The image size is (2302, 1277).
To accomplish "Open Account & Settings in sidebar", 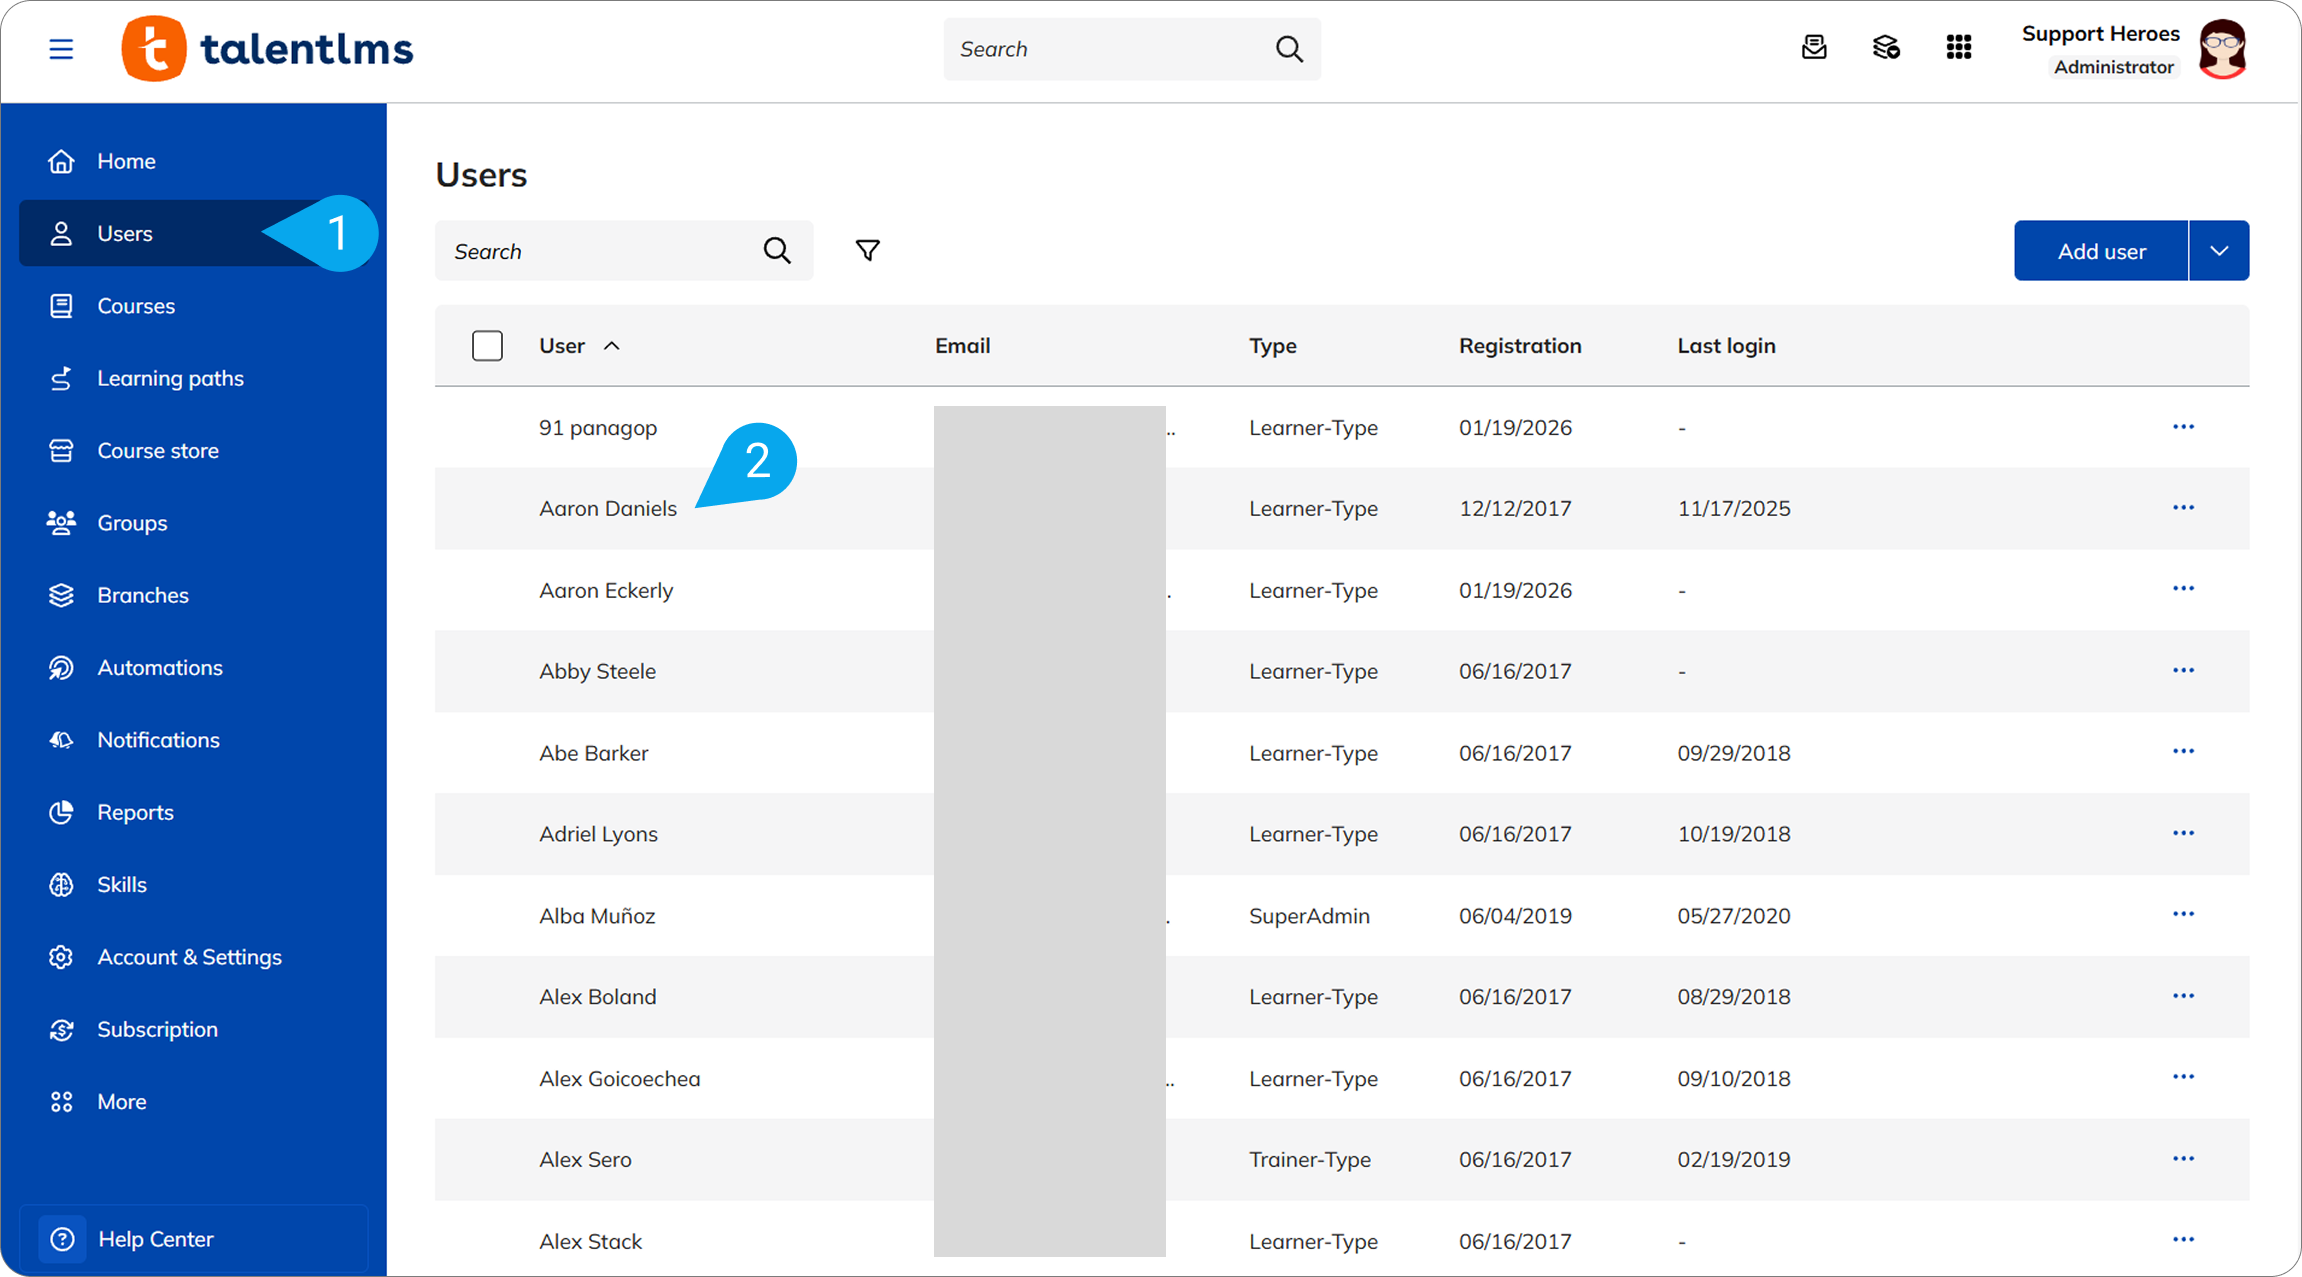I will [x=194, y=957].
